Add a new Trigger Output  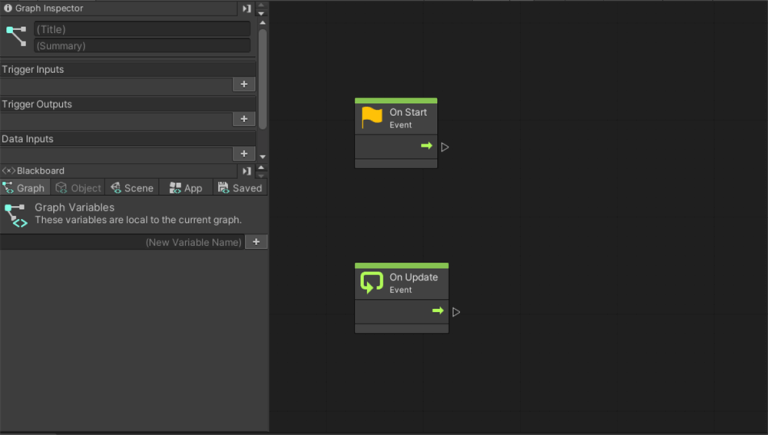(x=244, y=119)
